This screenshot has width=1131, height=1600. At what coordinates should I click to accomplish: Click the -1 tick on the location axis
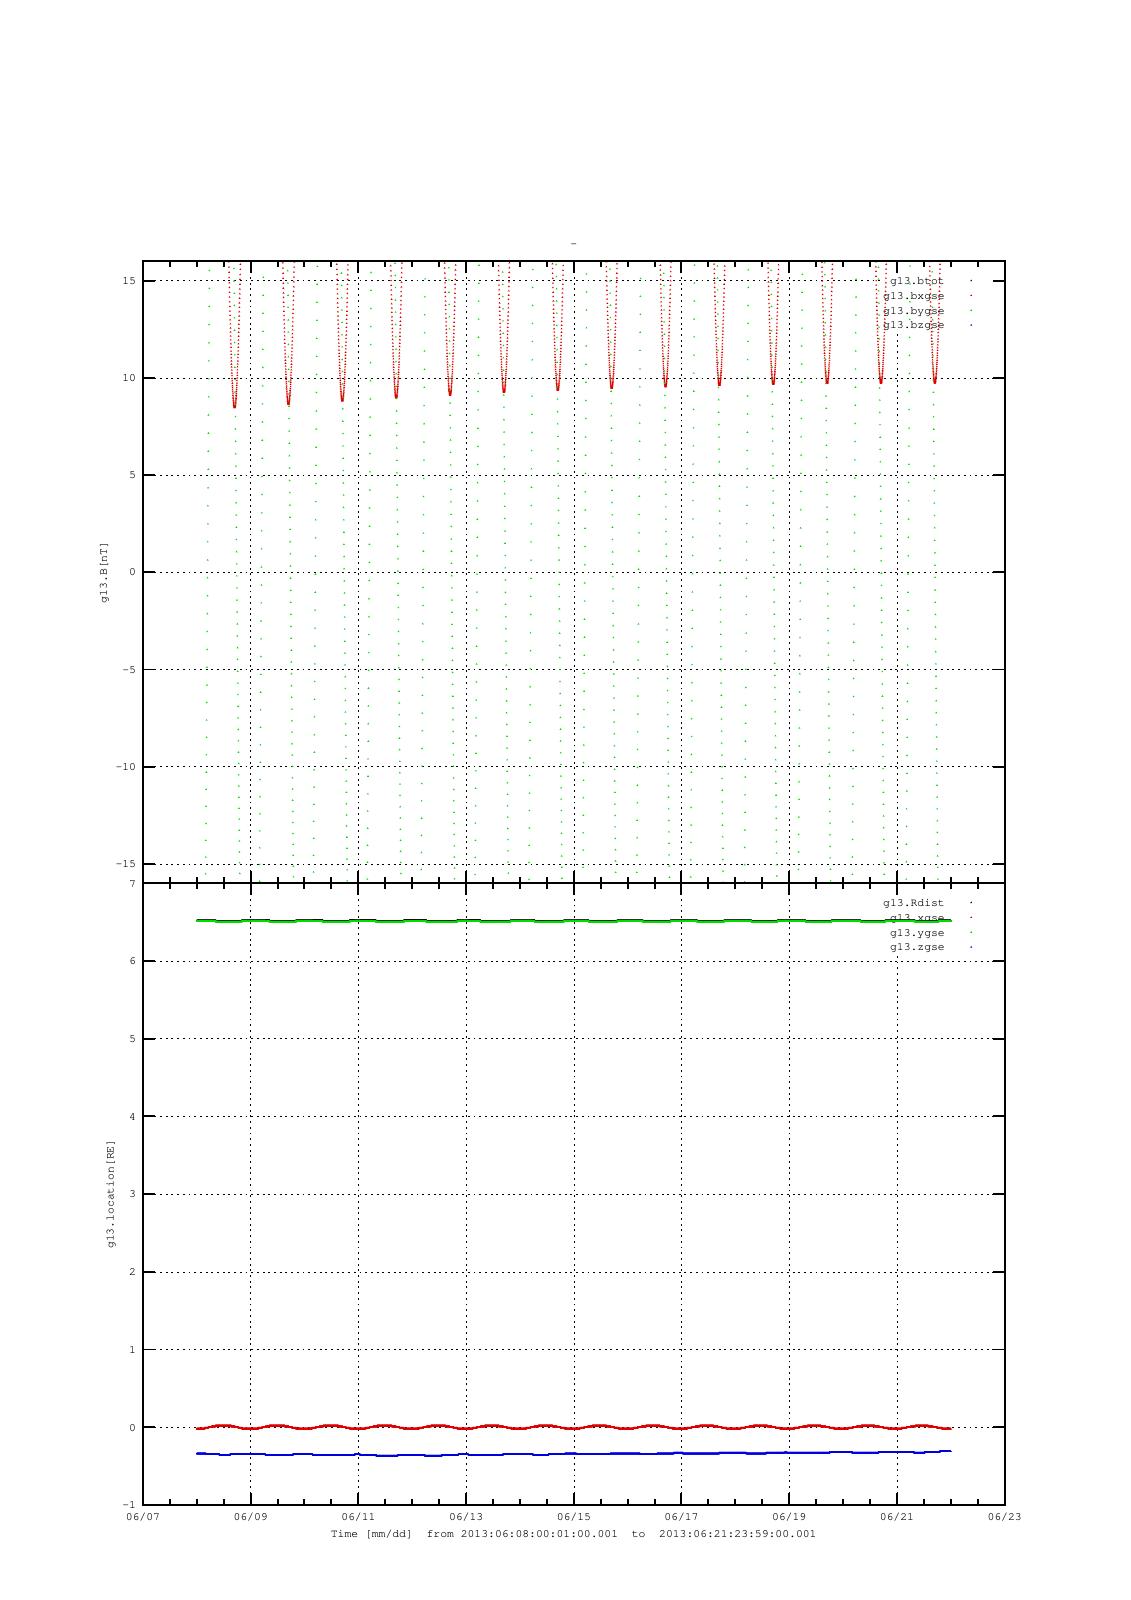(129, 1505)
